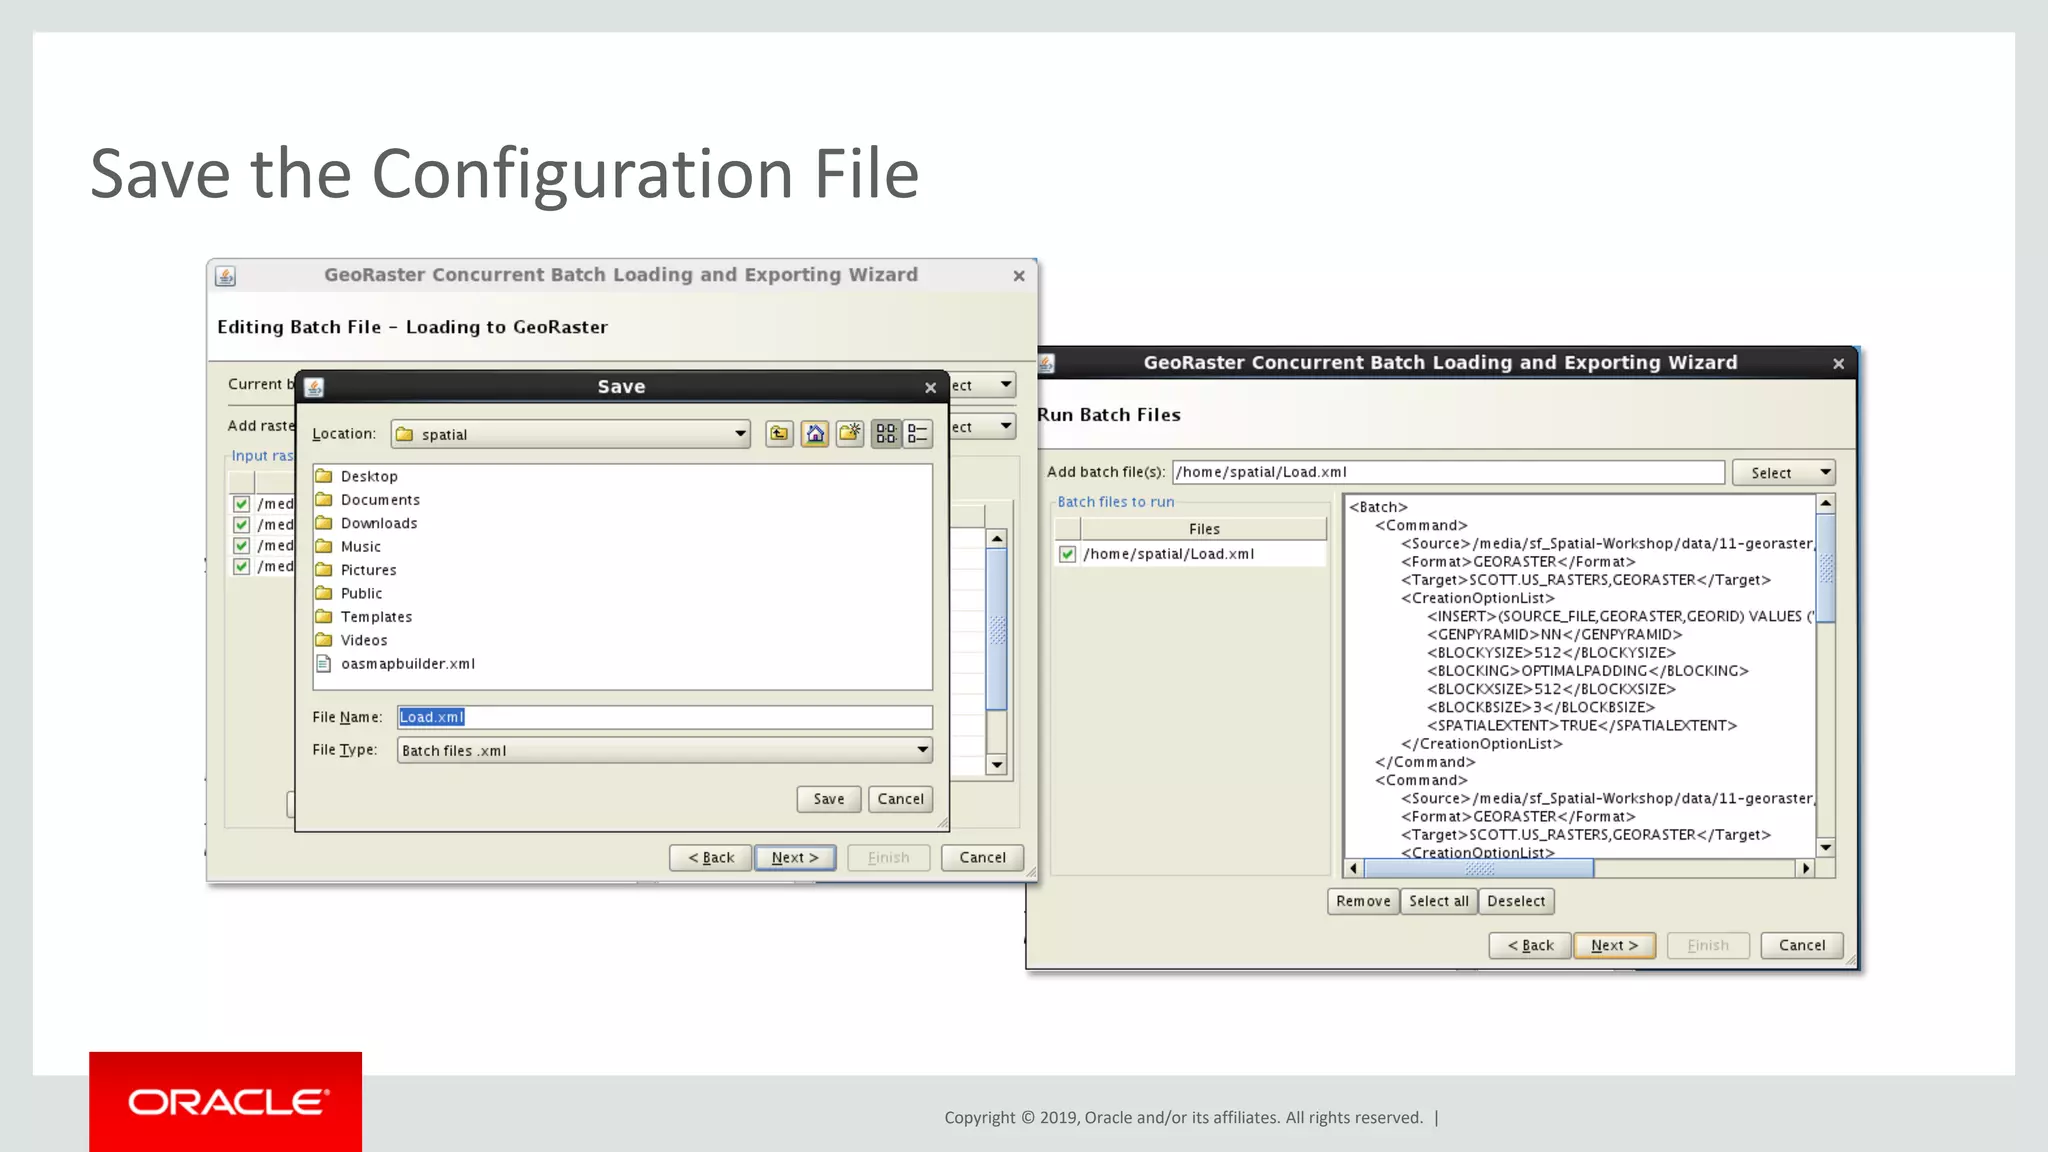Click Cancel button in Save dialog
The width and height of the screenshot is (2048, 1152).
pyautogui.click(x=901, y=799)
